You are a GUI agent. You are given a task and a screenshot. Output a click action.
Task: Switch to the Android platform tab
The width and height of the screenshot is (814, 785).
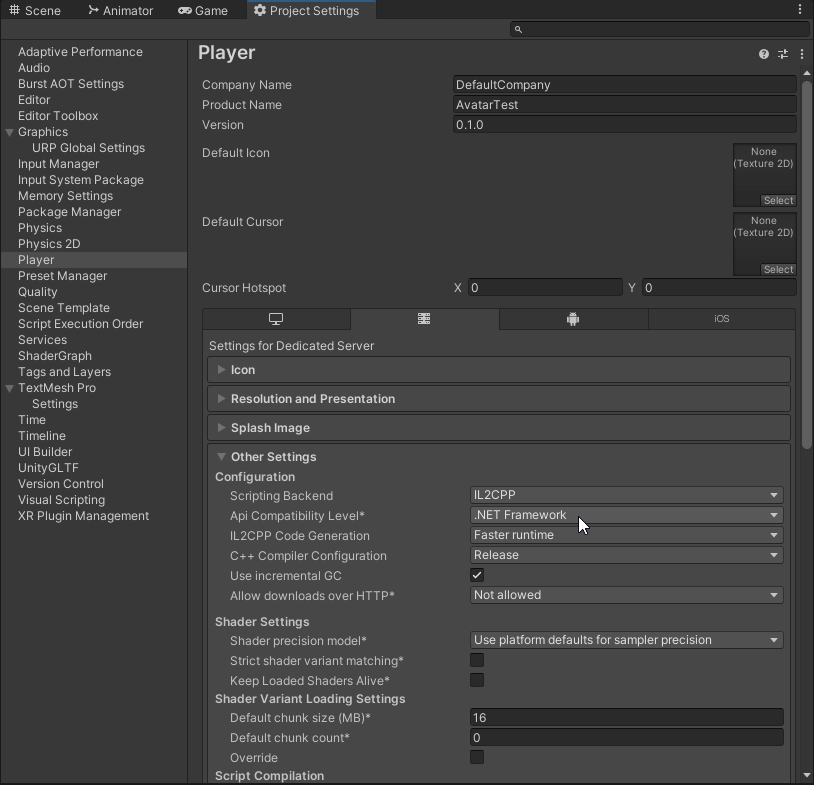[x=573, y=319]
